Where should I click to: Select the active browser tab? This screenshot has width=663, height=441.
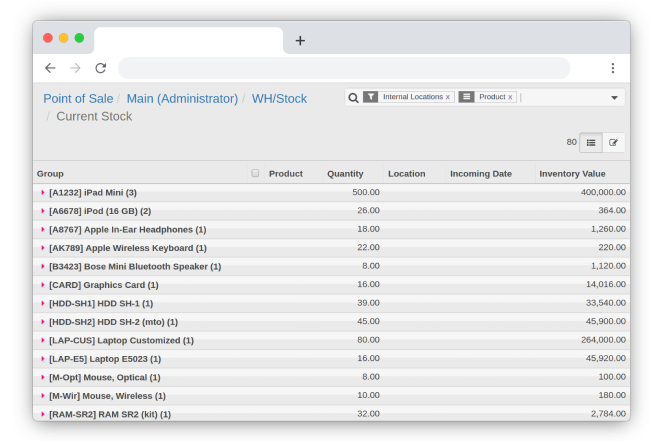pos(189,41)
